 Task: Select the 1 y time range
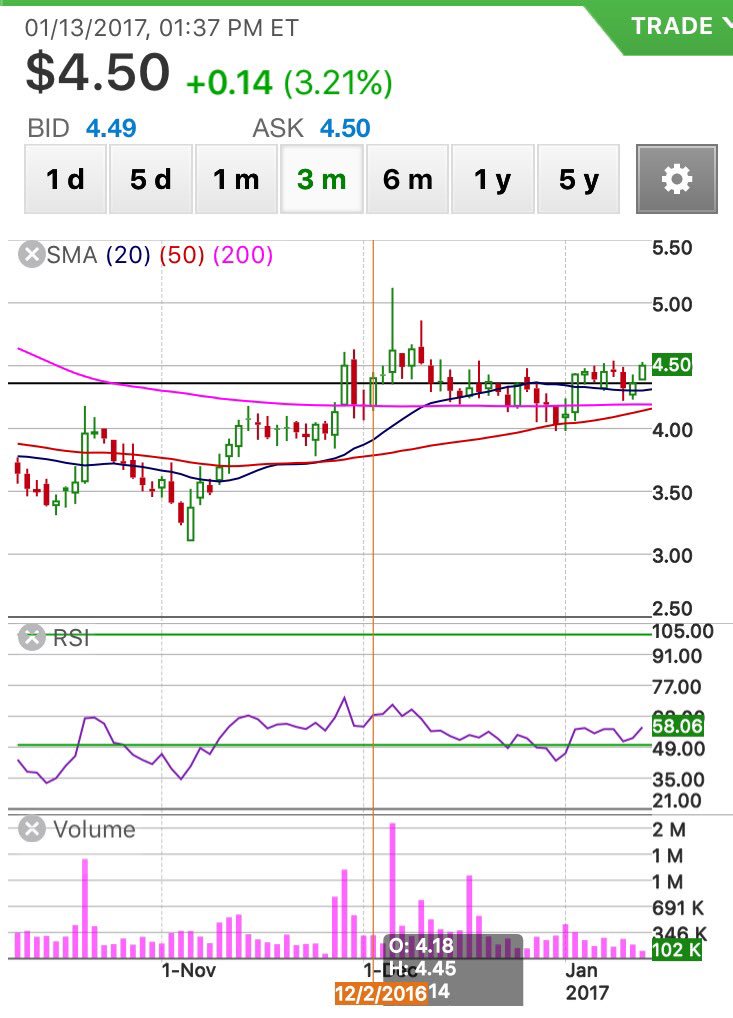492,179
